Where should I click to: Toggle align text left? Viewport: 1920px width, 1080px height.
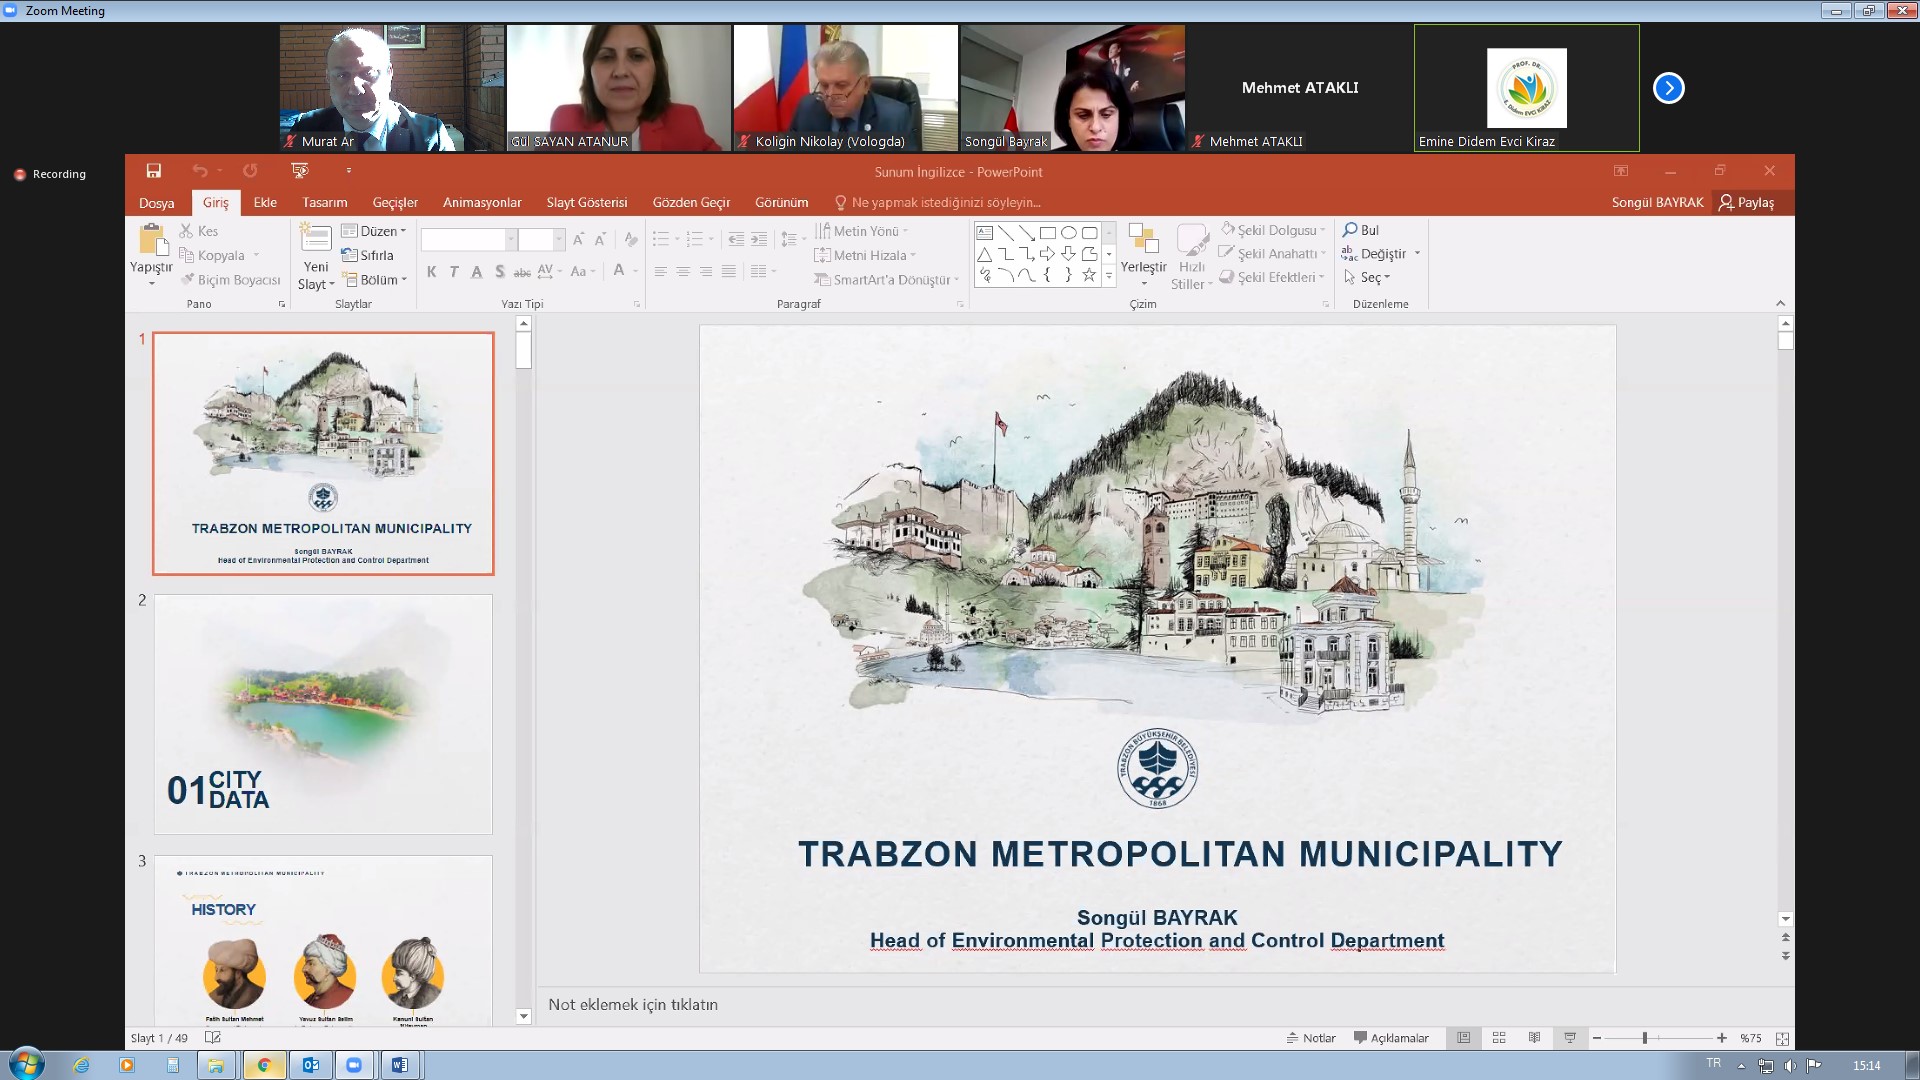tap(660, 271)
